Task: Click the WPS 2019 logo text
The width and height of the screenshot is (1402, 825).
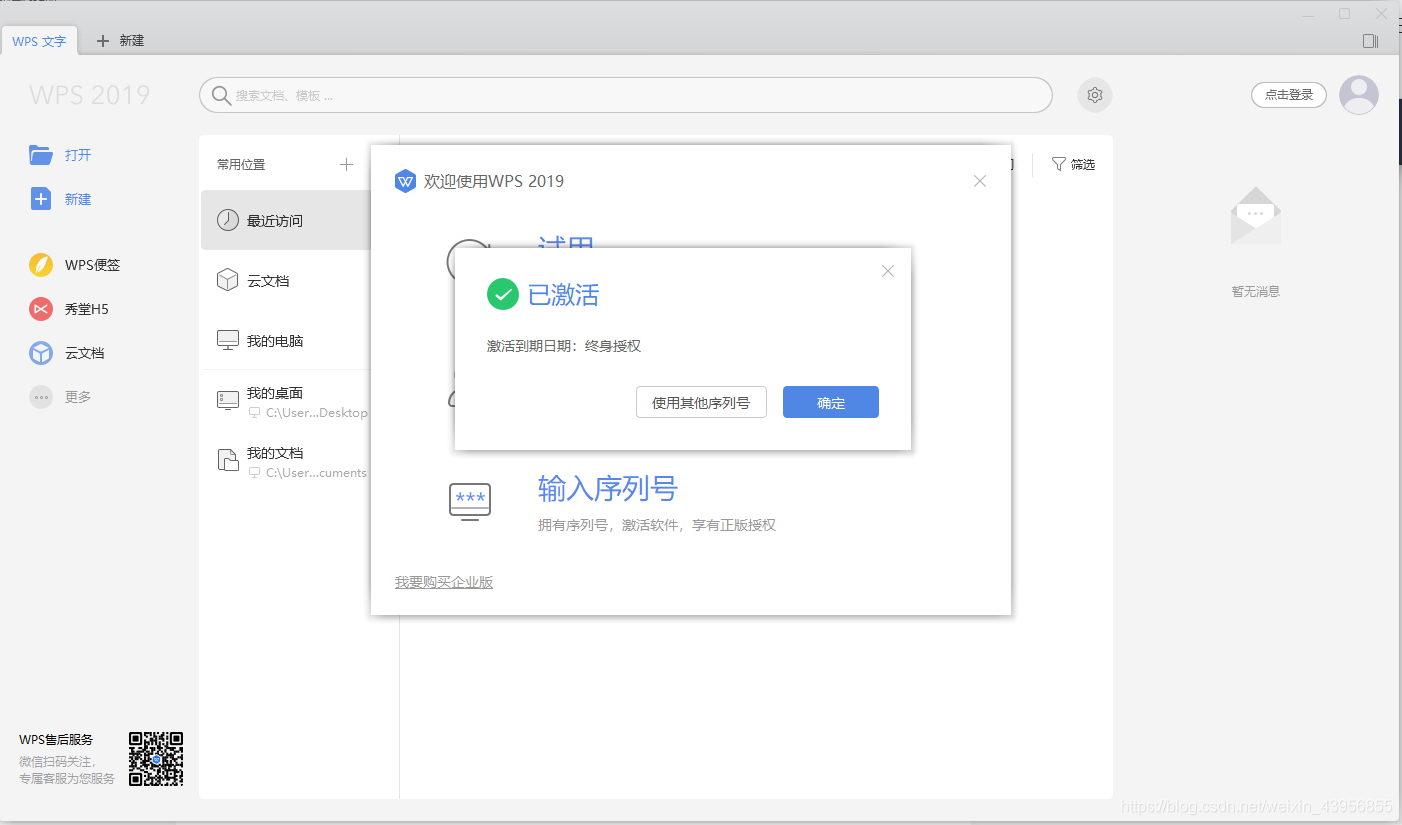Action: click(x=90, y=95)
